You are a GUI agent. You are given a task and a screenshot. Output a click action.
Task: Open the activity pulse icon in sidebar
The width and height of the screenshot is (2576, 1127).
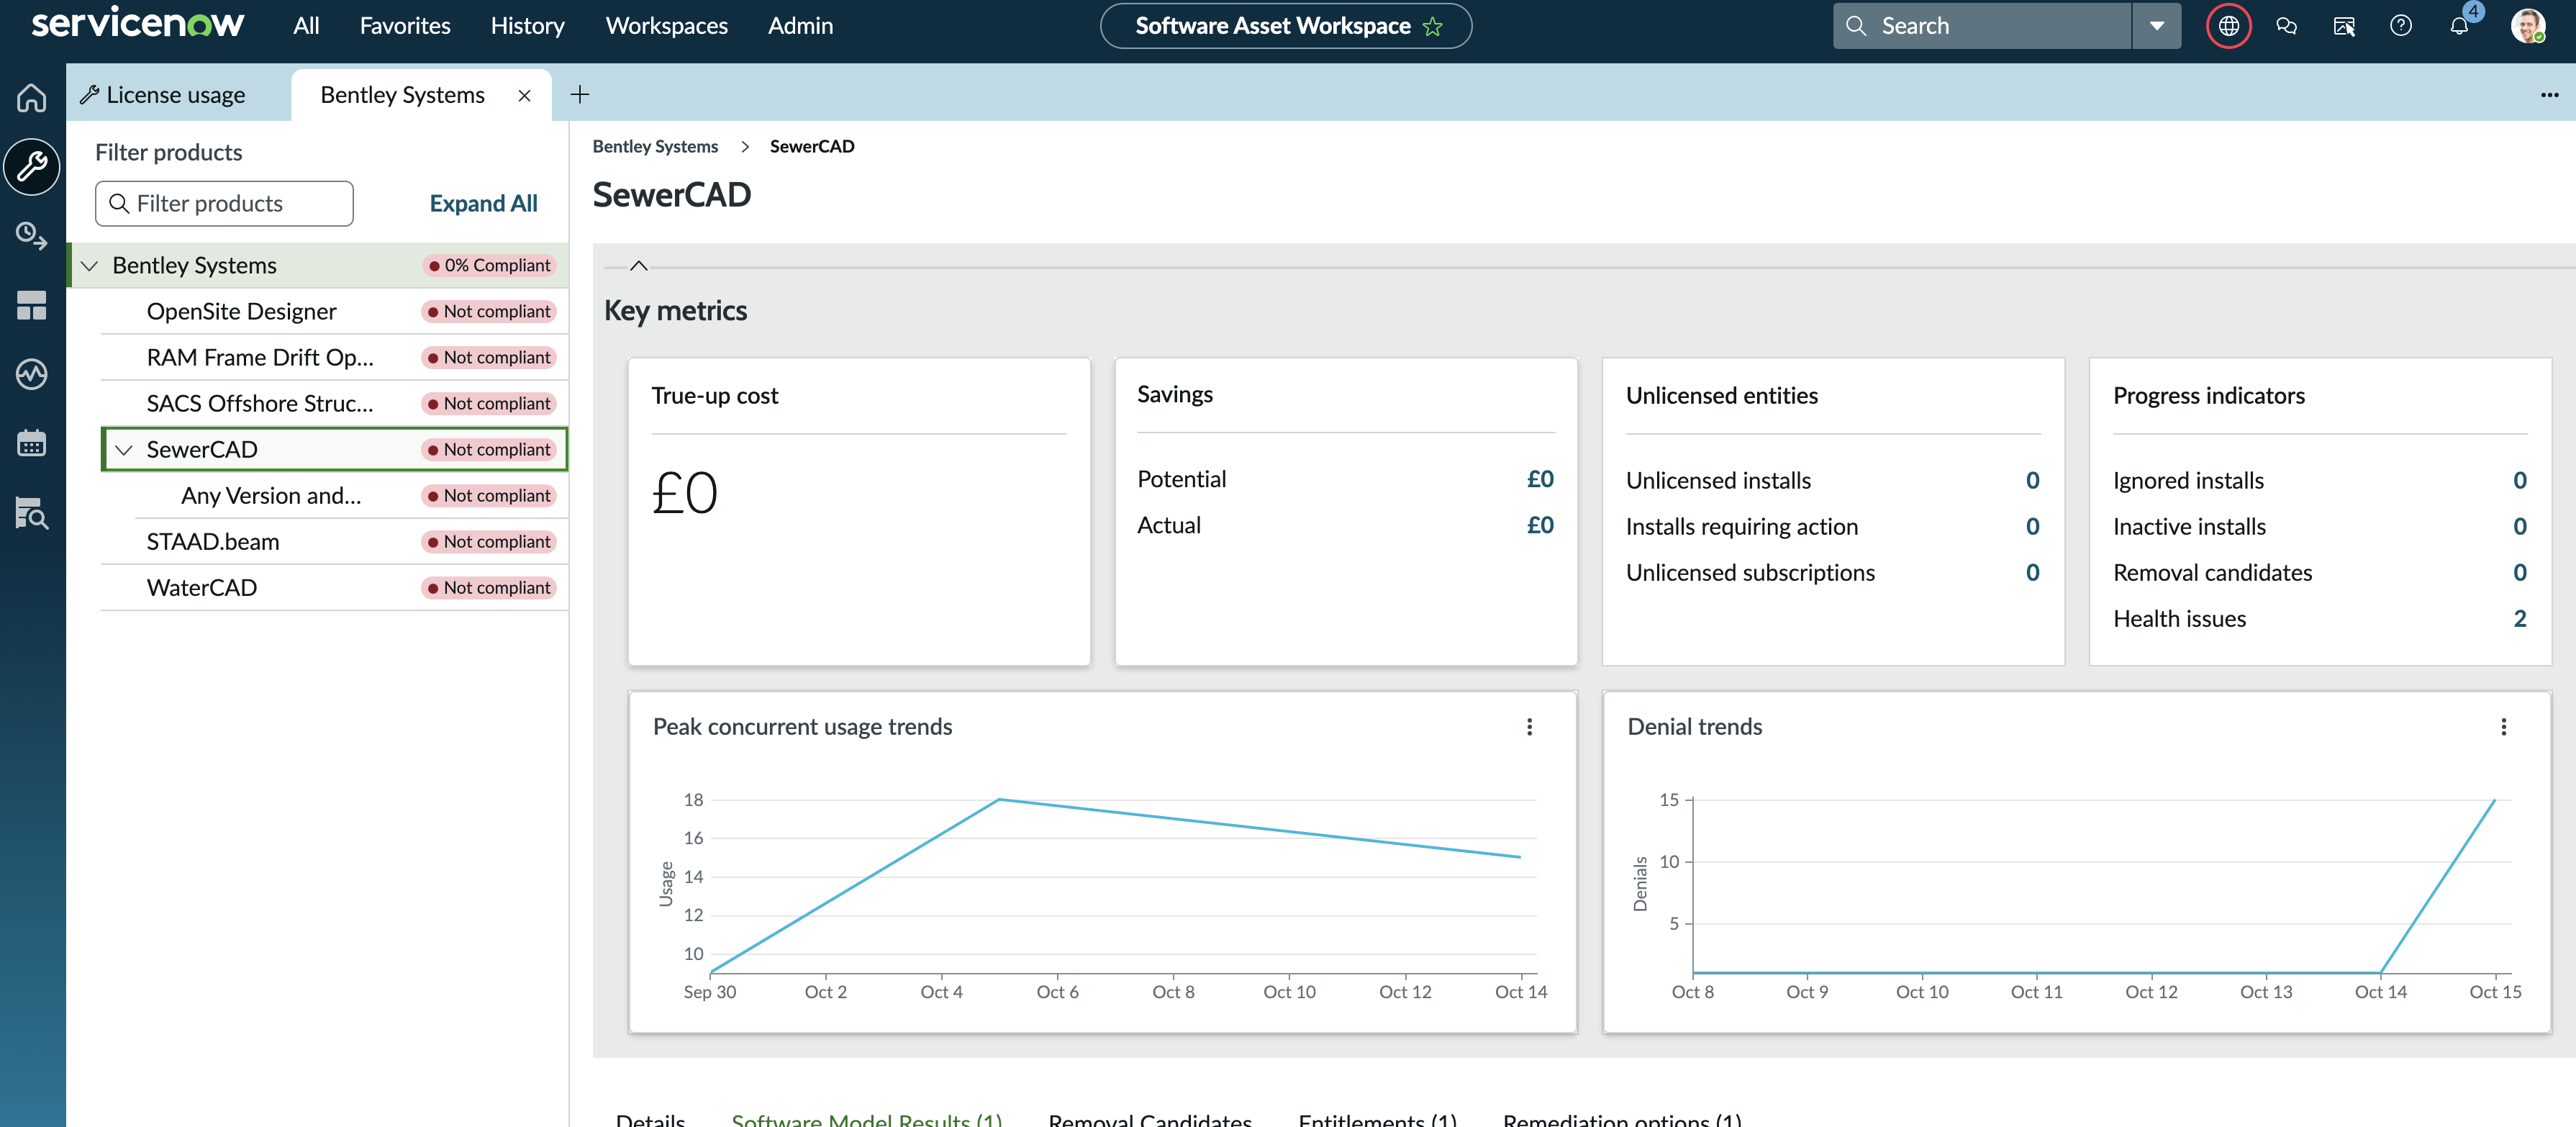coord(32,374)
